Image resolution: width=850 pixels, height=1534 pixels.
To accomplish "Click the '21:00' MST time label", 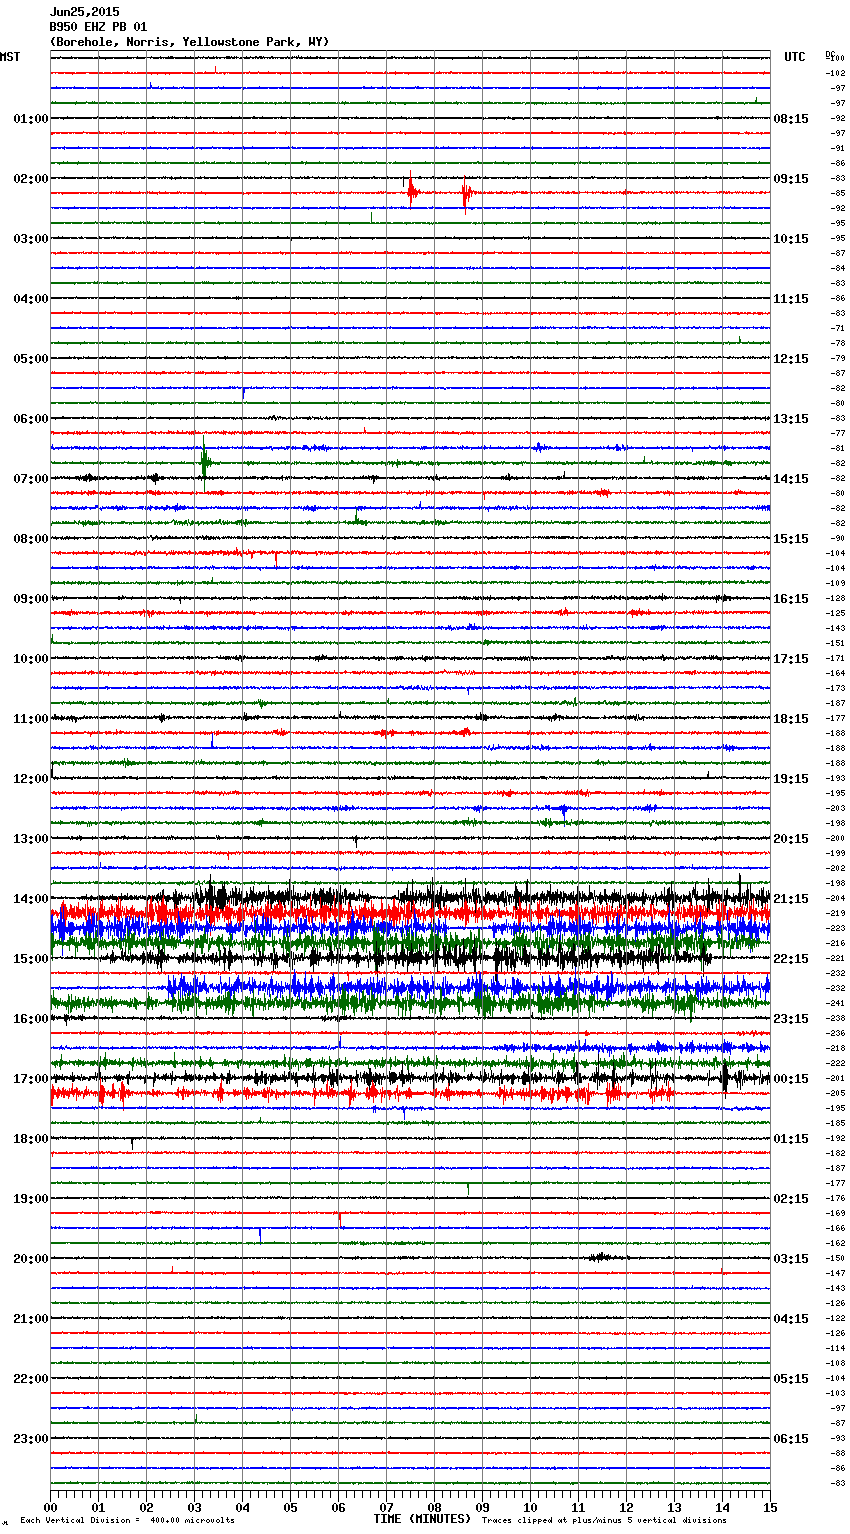I will (31, 1319).
